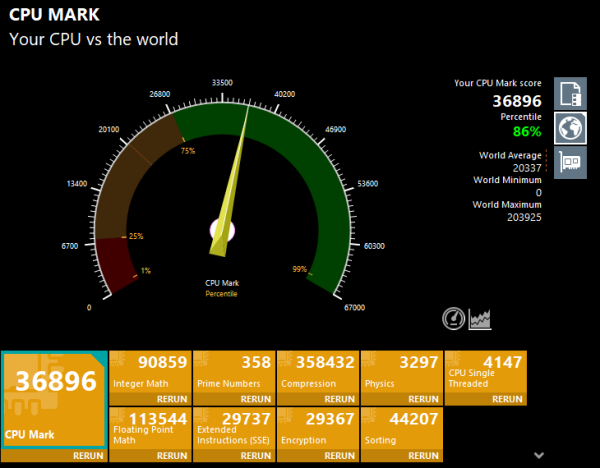
Task: Open the Sorting result tile
Action: click(401, 428)
